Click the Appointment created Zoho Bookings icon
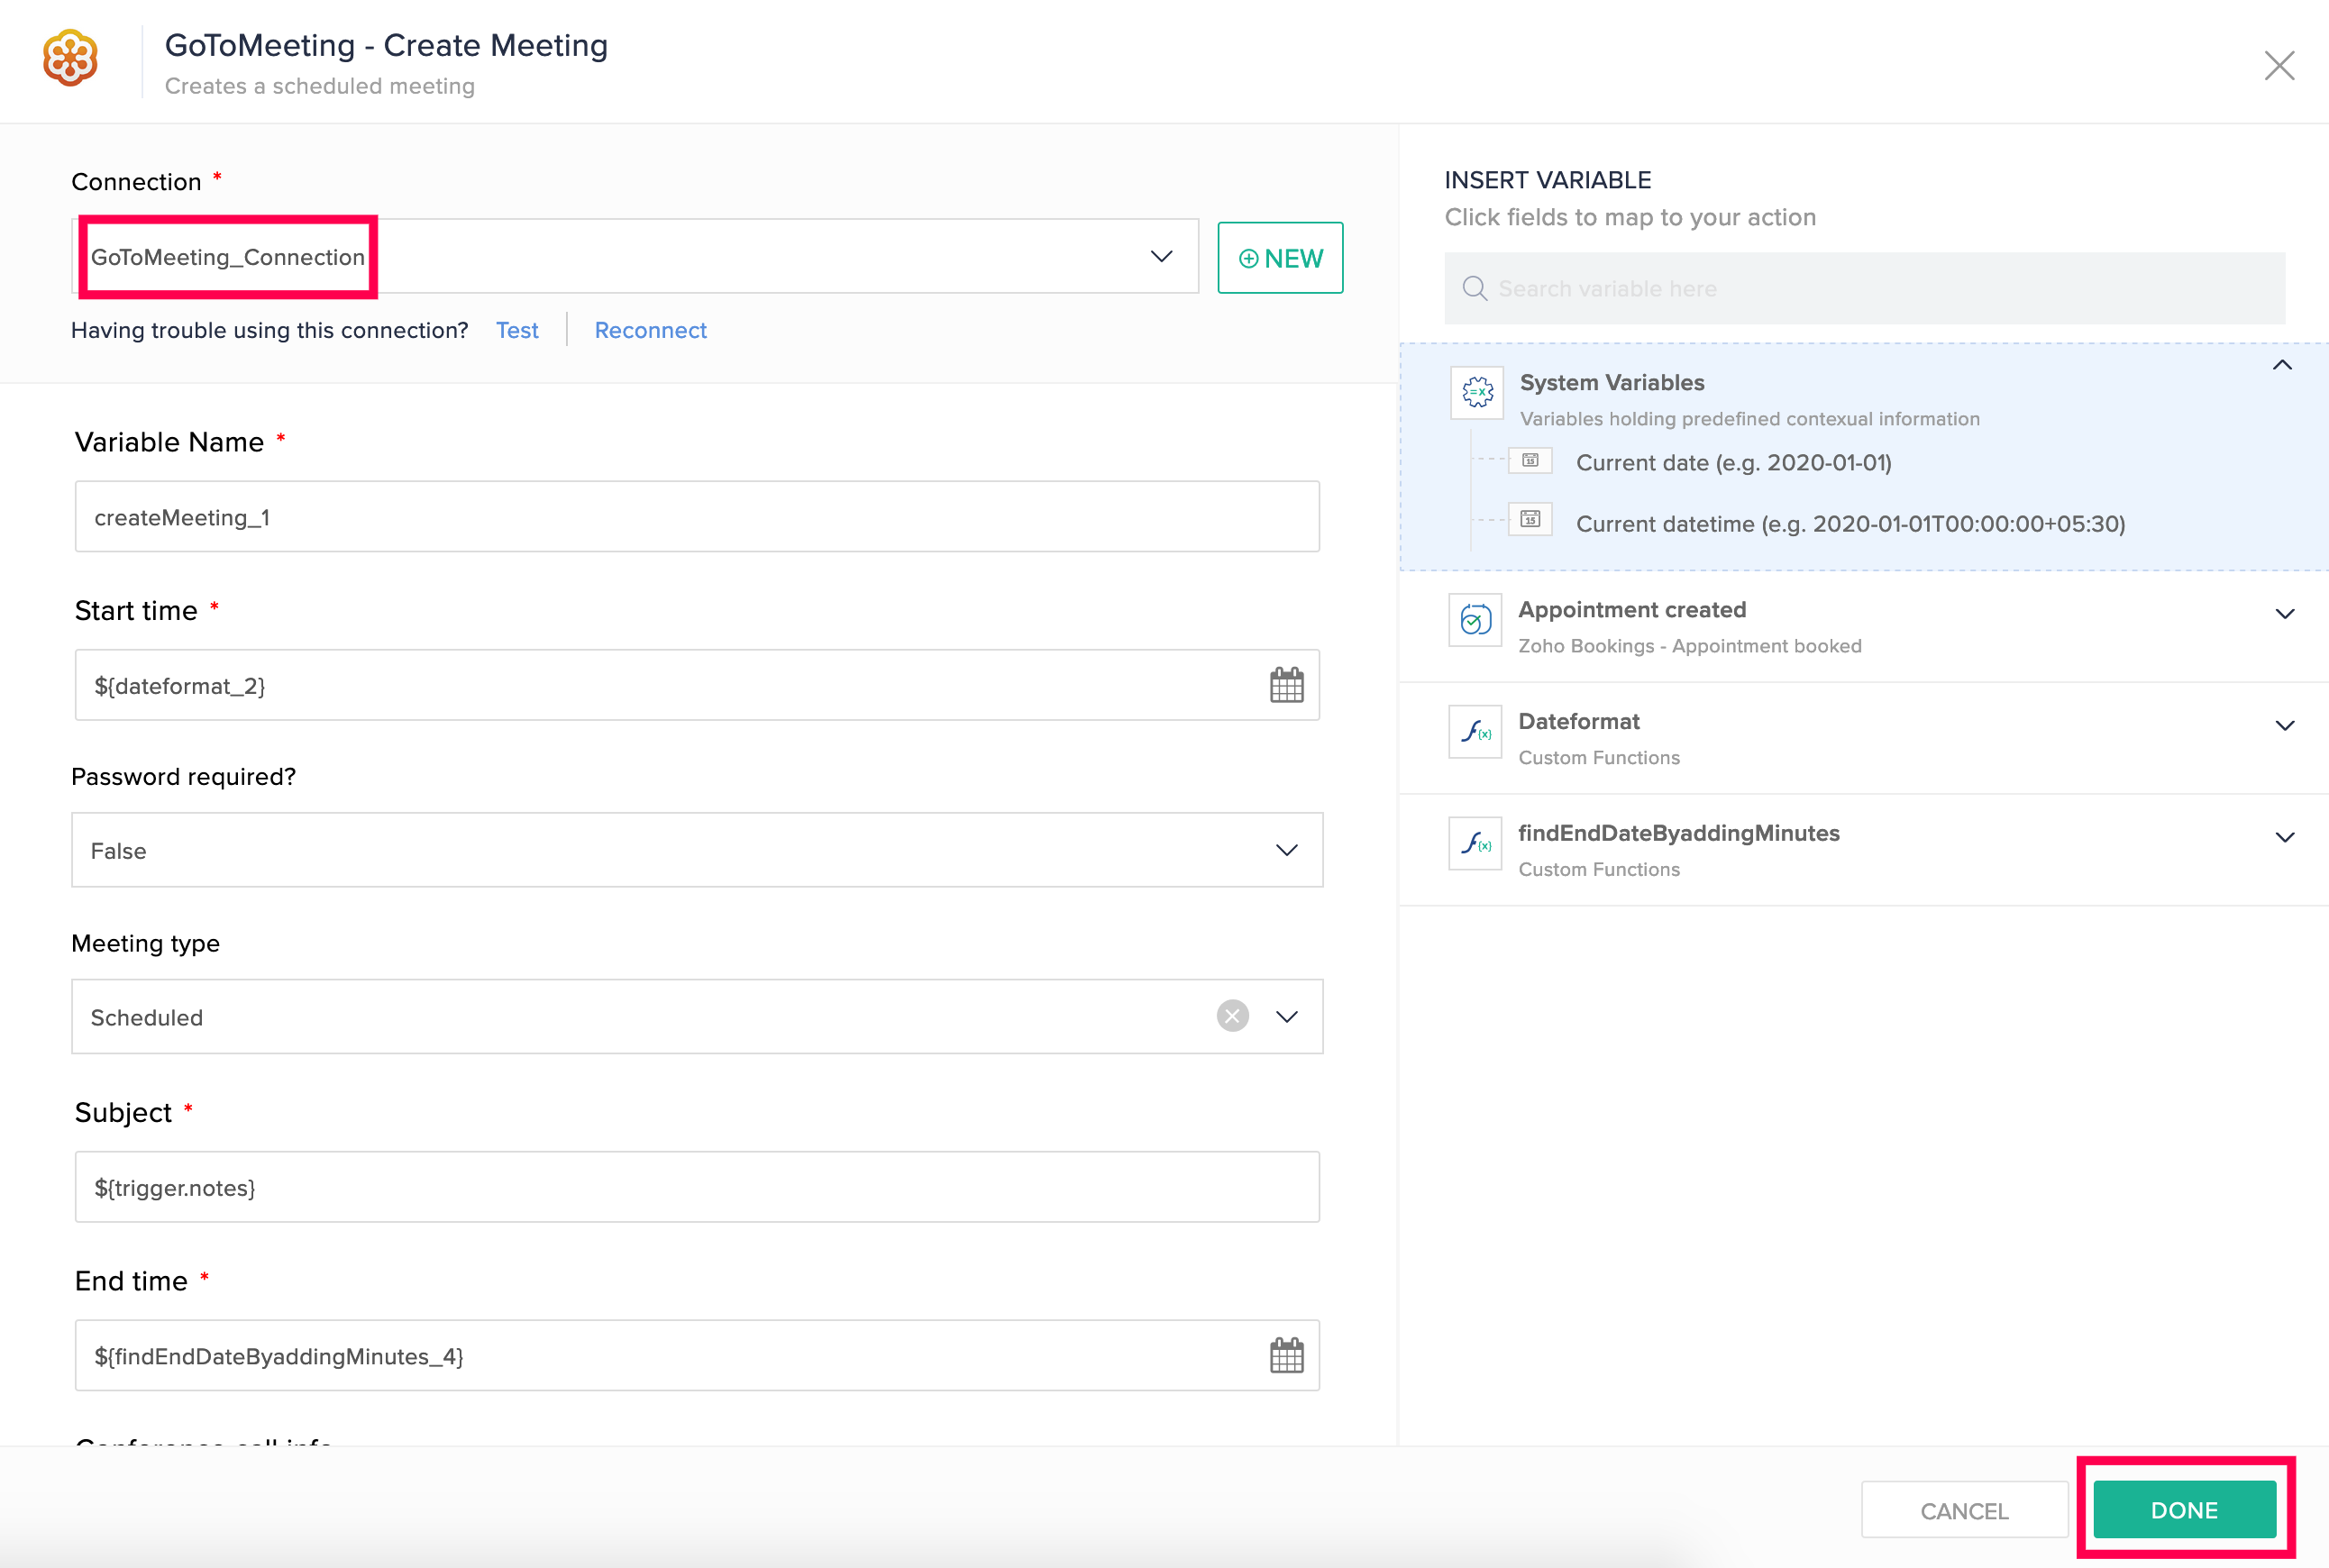 (x=1475, y=620)
